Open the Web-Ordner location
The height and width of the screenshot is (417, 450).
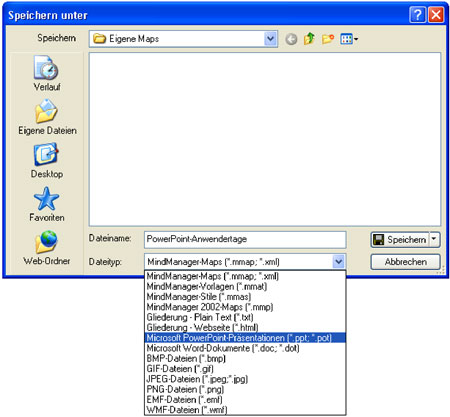pos(47,247)
